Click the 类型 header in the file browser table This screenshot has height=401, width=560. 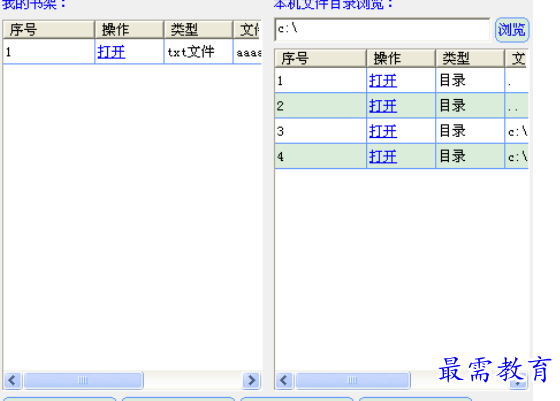pyautogui.click(x=470, y=59)
